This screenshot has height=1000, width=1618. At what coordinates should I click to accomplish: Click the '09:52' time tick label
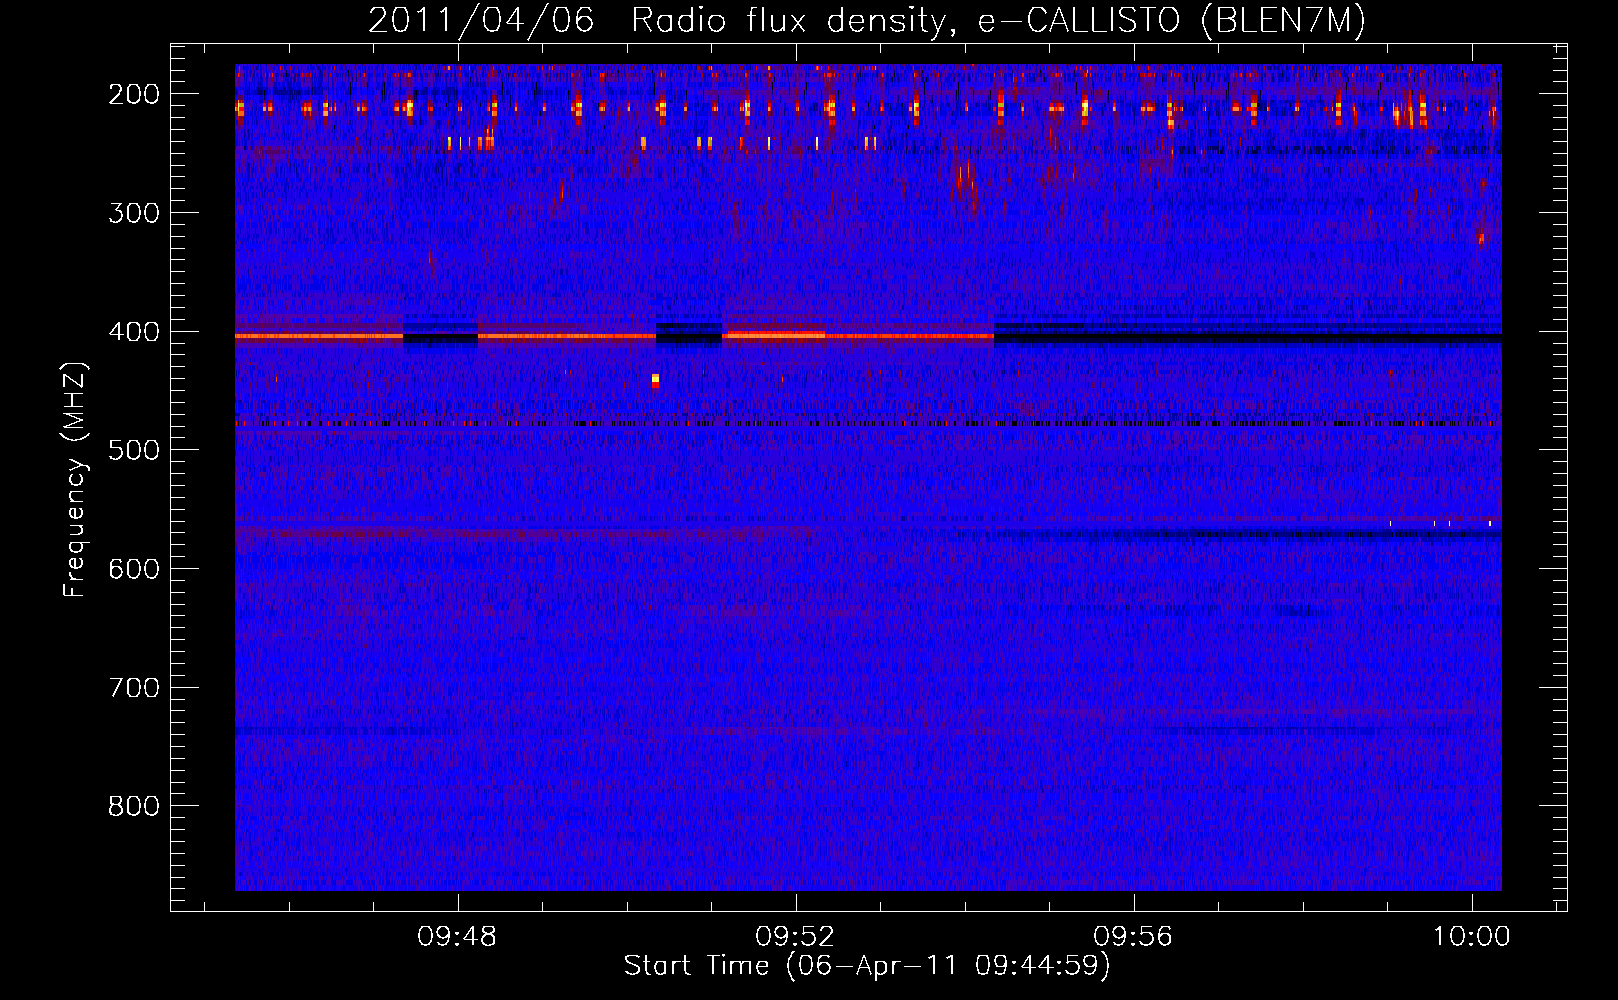[795, 937]
